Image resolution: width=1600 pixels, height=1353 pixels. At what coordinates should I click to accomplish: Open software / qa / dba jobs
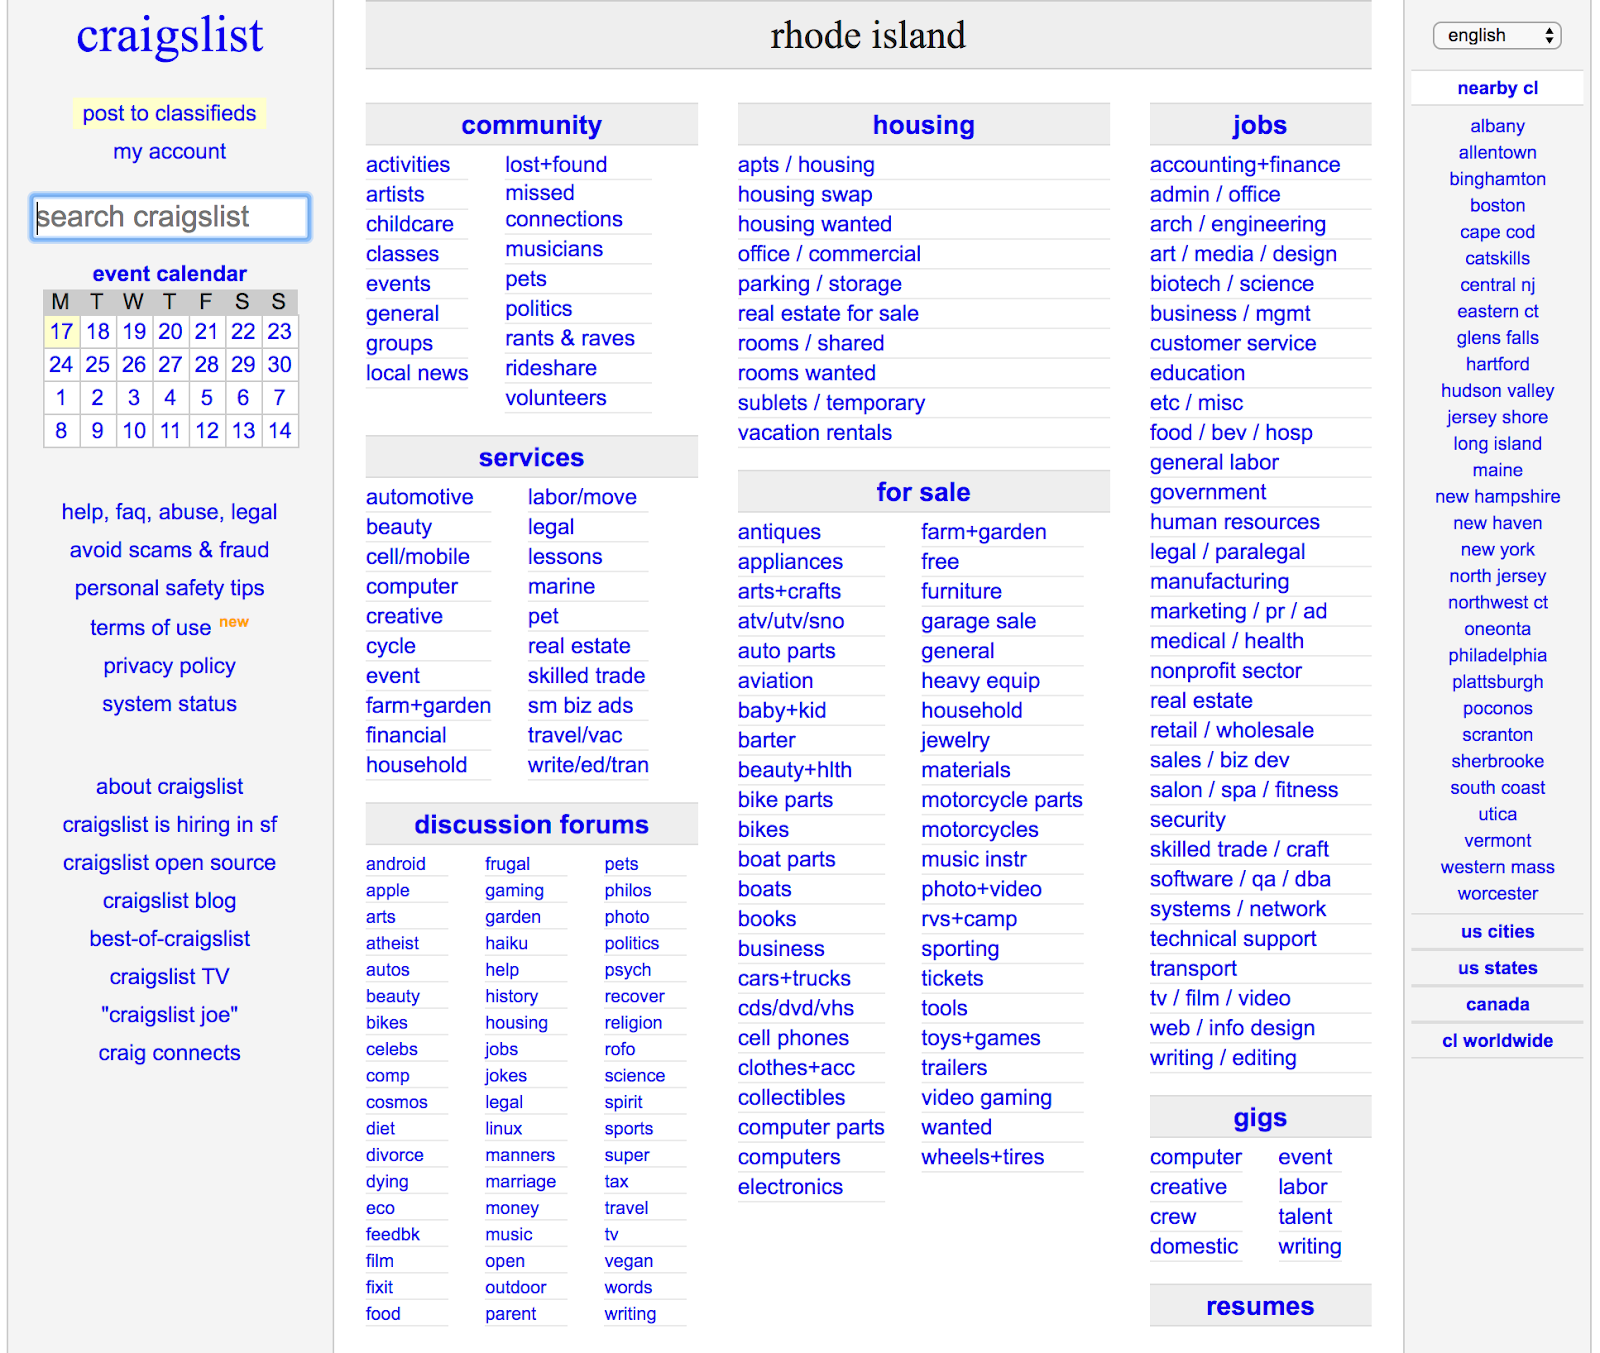click(1240, 879)
